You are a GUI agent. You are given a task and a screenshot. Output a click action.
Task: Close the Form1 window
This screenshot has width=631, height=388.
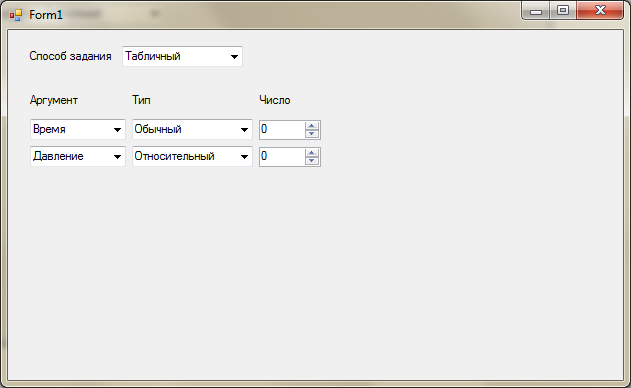(600, 11)
